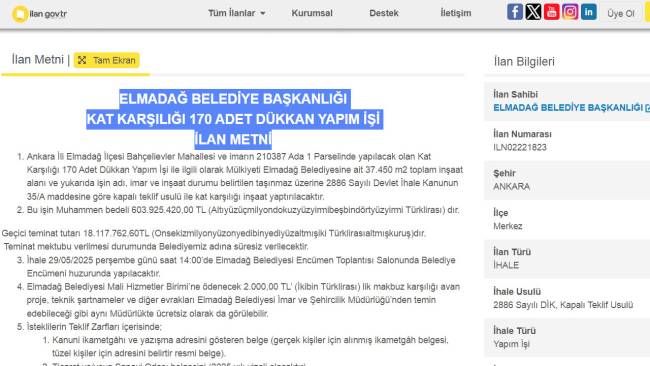
Task: Open the LinkedIn icon
Action: [589, 12]
